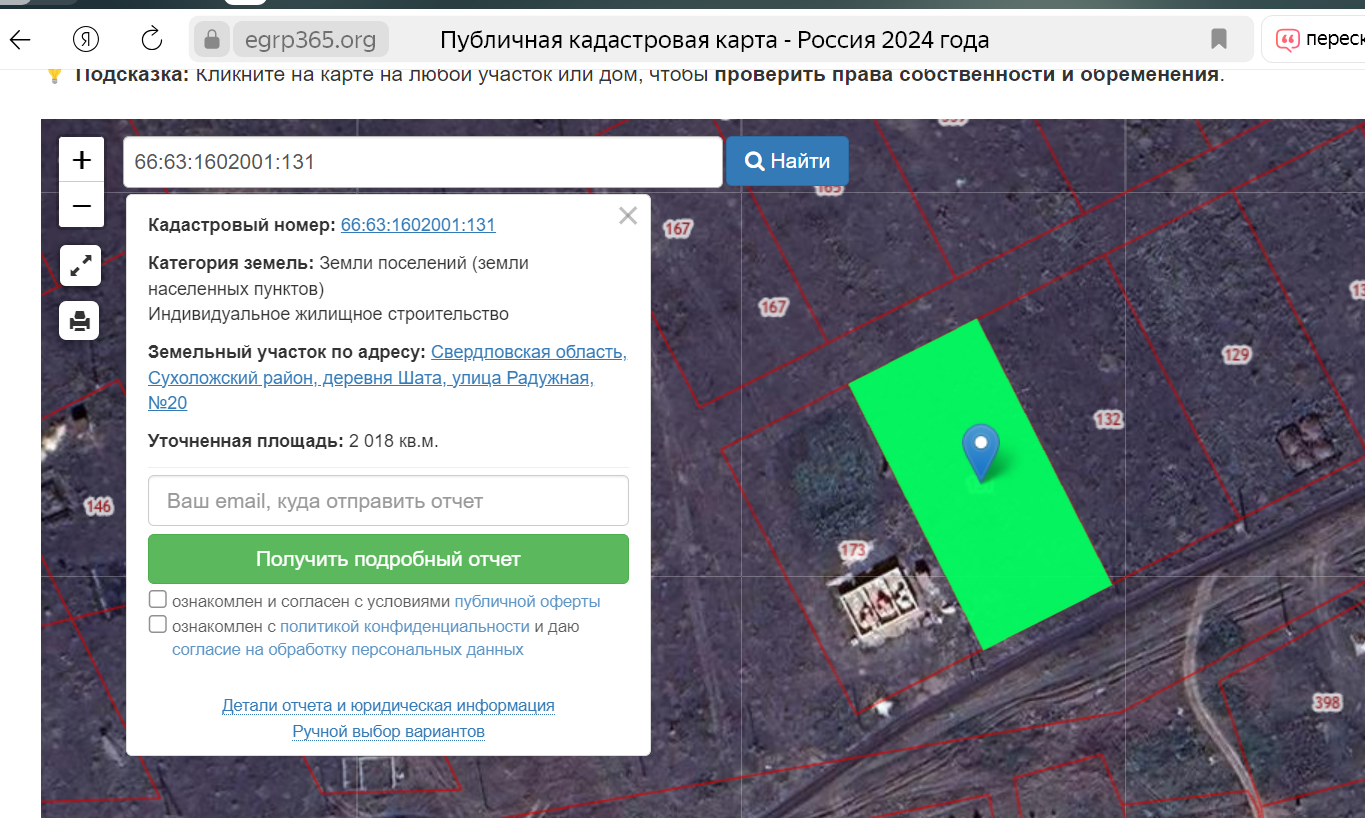Click Получить подробный отчет button
1365x818 pixels.
tap(388, 559)
